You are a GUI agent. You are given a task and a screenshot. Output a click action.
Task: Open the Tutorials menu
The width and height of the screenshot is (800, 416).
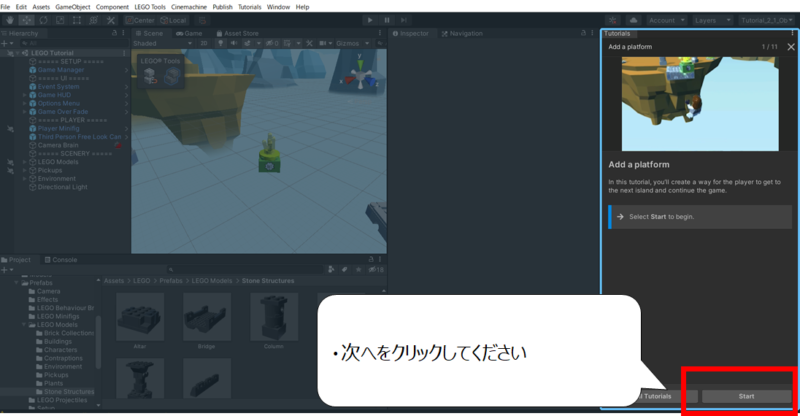(x=249, y=7)
